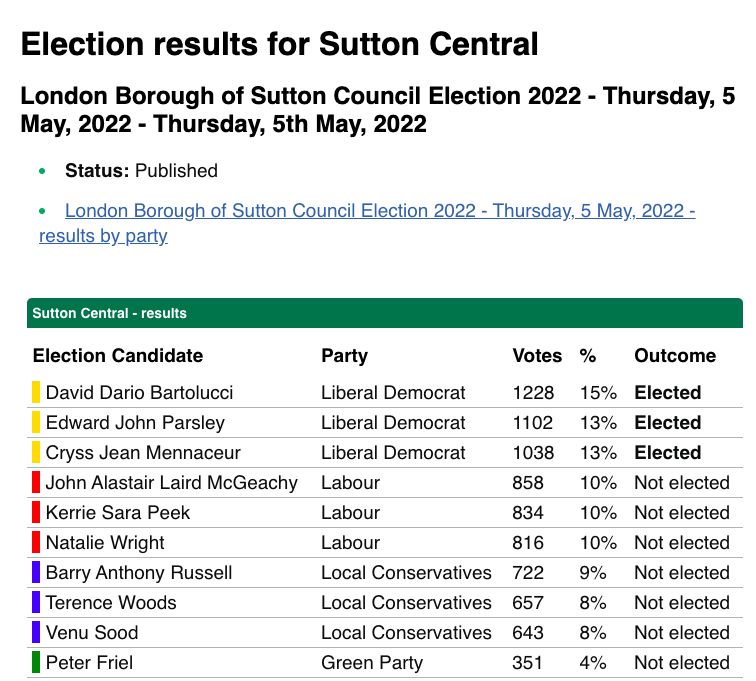This screenshot has width=756, height=681.
Task: Click red marker next to Natalie Wright
Action: 36,542
